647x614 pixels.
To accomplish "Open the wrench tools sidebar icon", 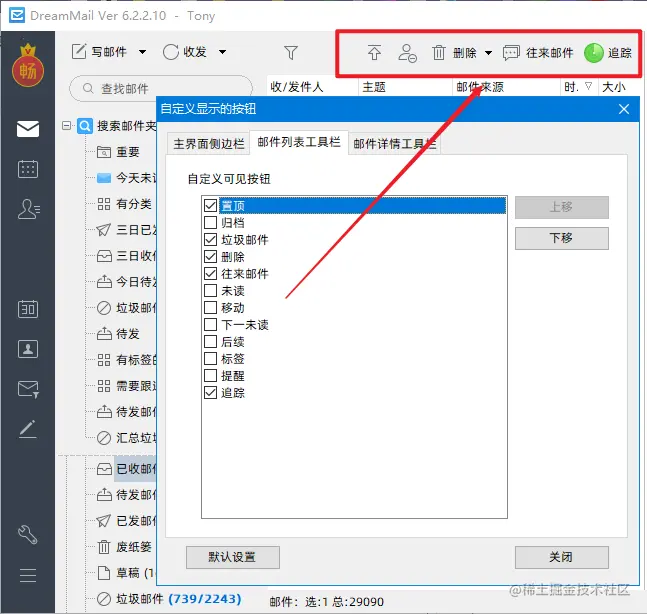I will pos(28,535).
